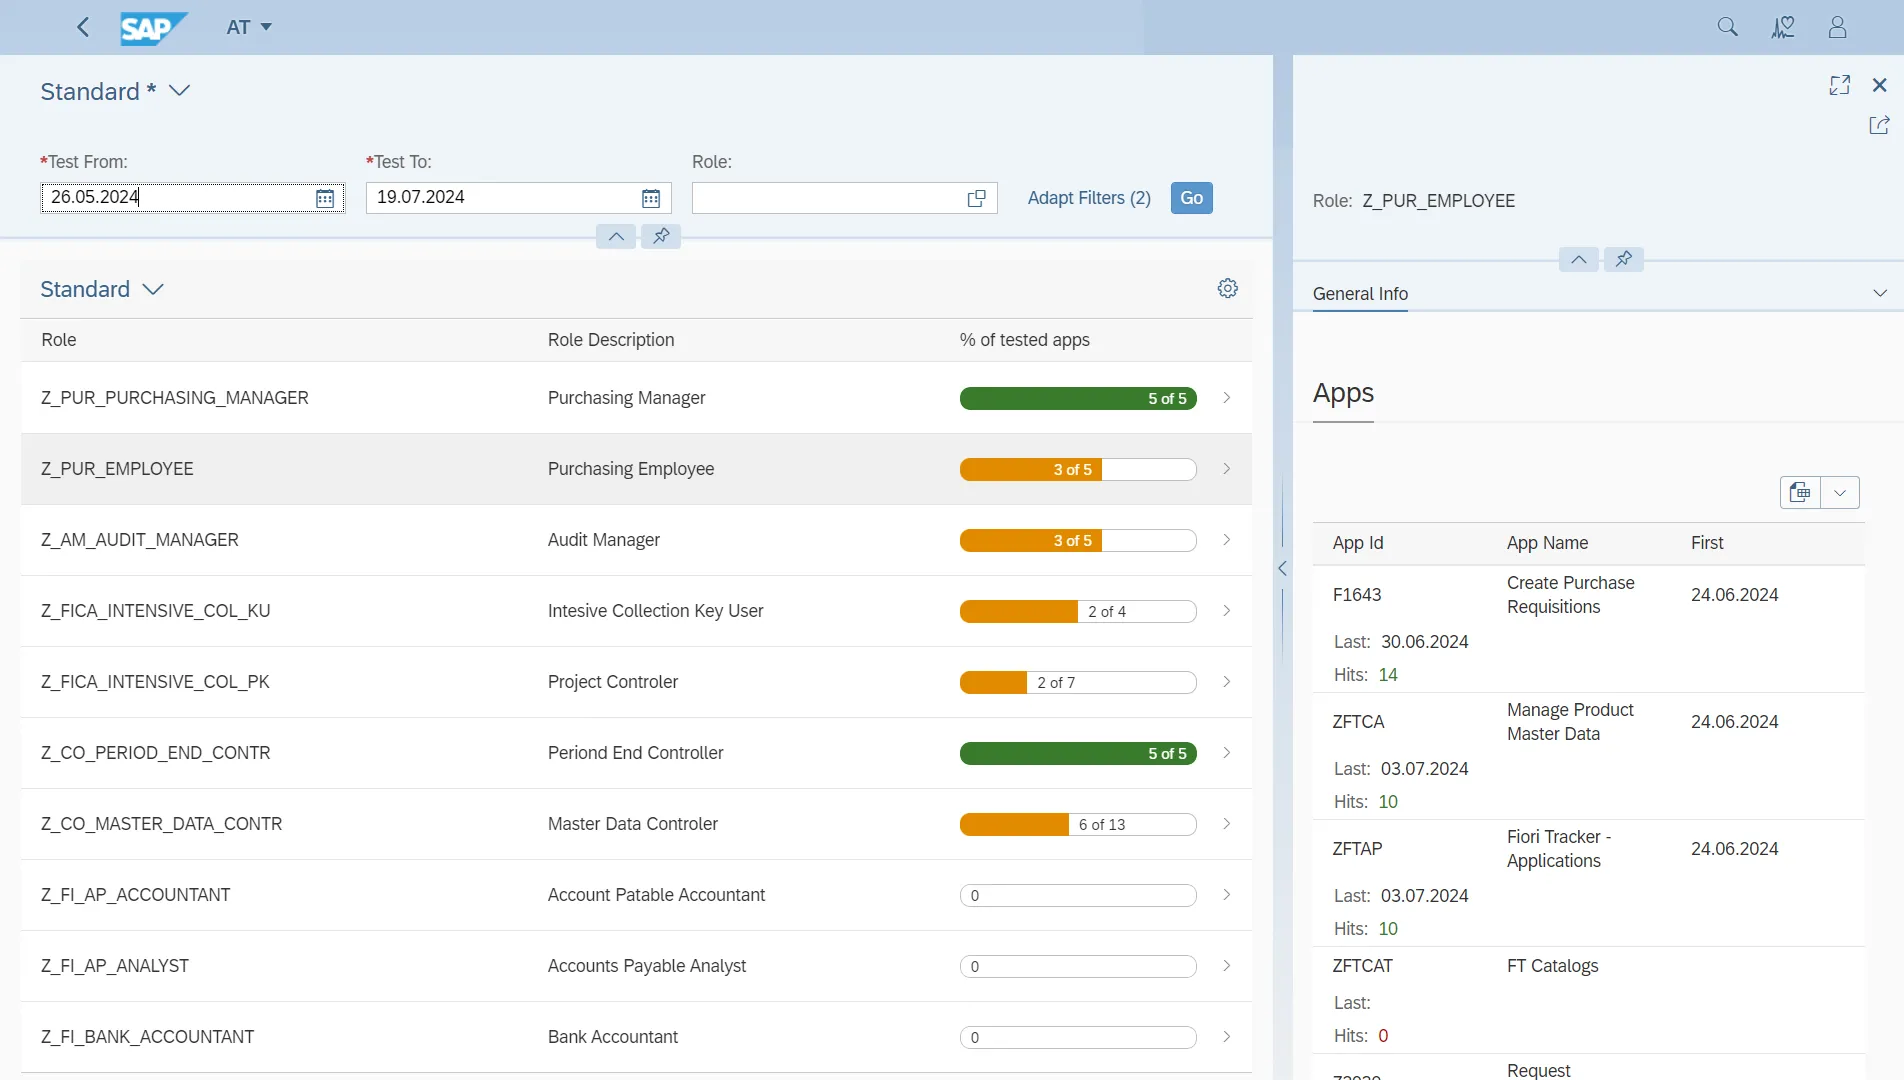Click the back navigation arrow
1904x1080 pixels.
click(83, 27)
